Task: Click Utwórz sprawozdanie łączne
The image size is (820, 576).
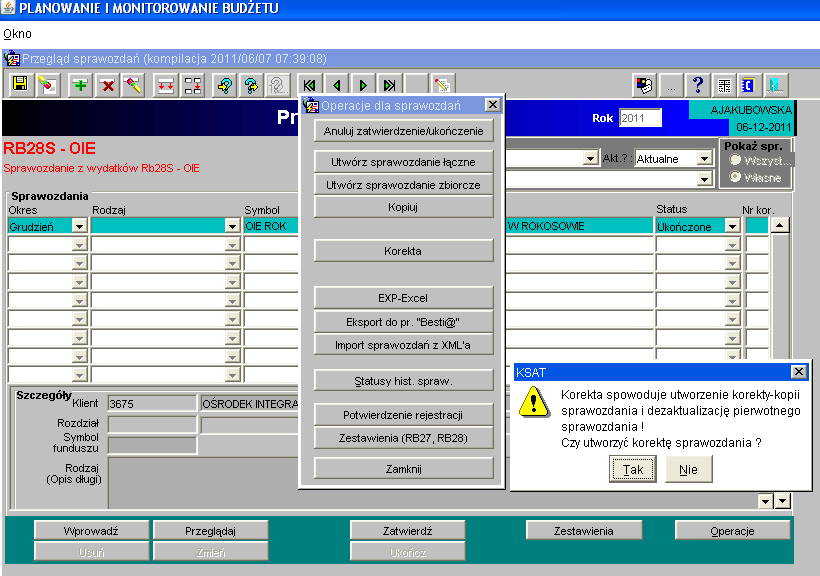Action: click(x=403, y=162)
